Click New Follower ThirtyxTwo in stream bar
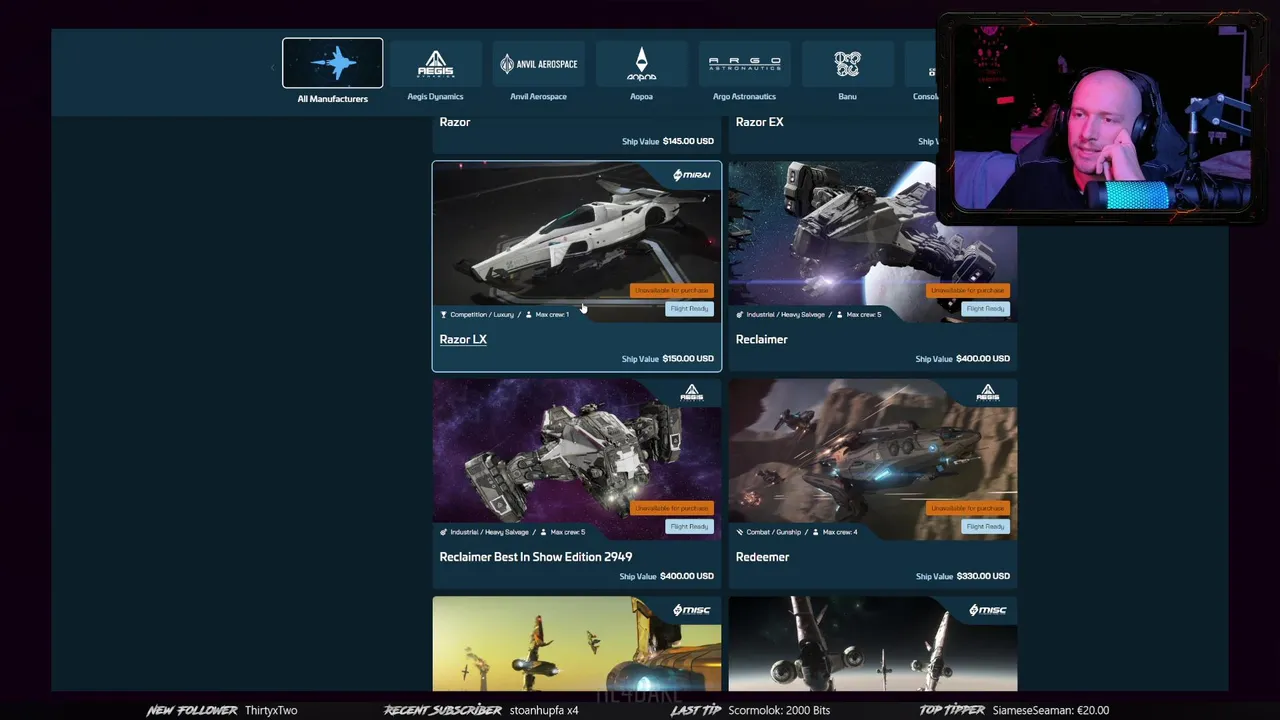 pos(222,710)
